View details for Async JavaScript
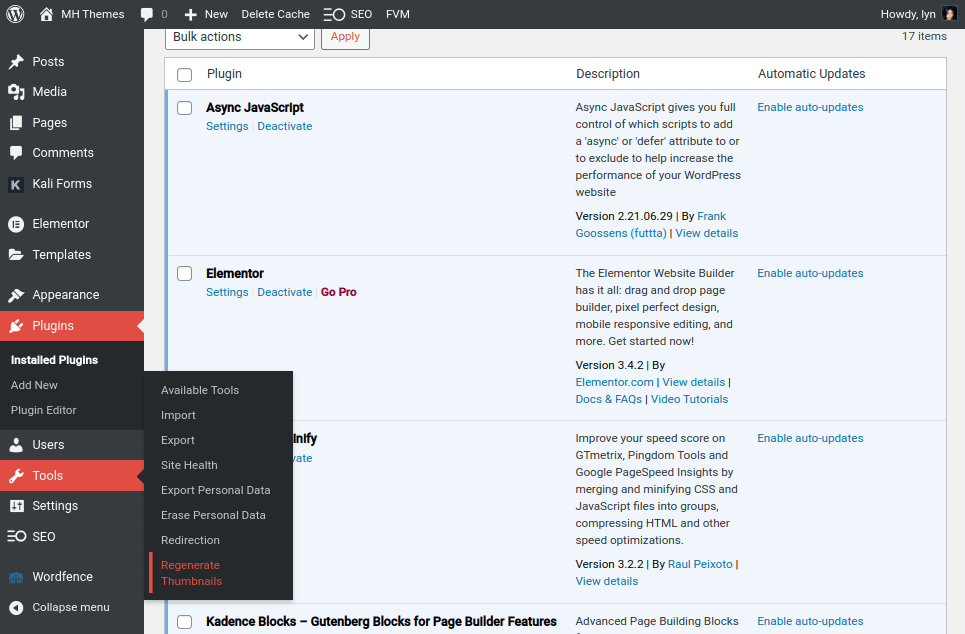 (x=707, y=233)
